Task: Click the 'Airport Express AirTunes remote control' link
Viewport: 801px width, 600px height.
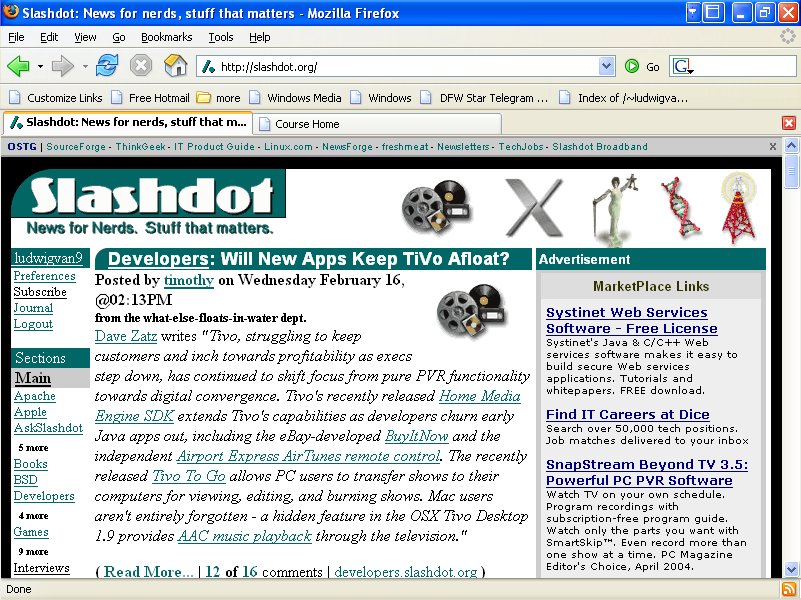Action: (308, 456)
